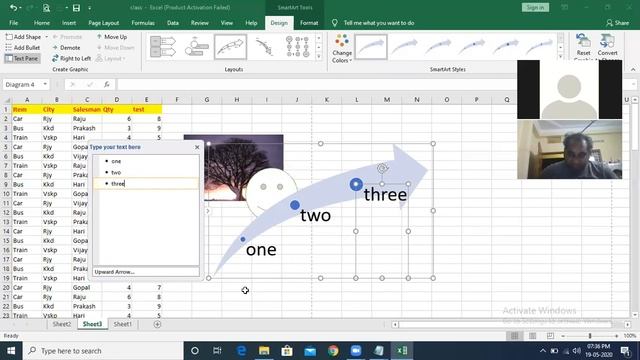The width and height of the screenshot is (640, 360).
Task: Select the second SmartArt layout thumbnail
Action: pos(197,47)
